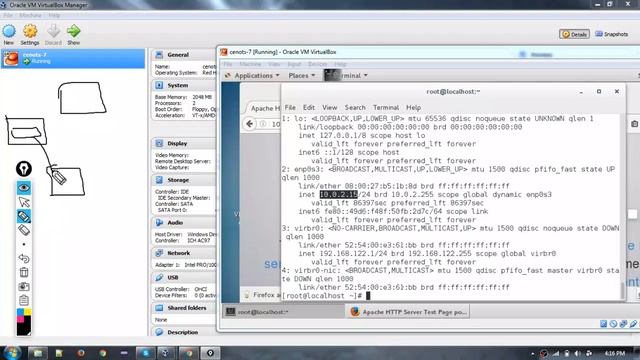Open the terminal's Terminal menu
Viewport: 640px width, 360px height.
click(386, 107)
